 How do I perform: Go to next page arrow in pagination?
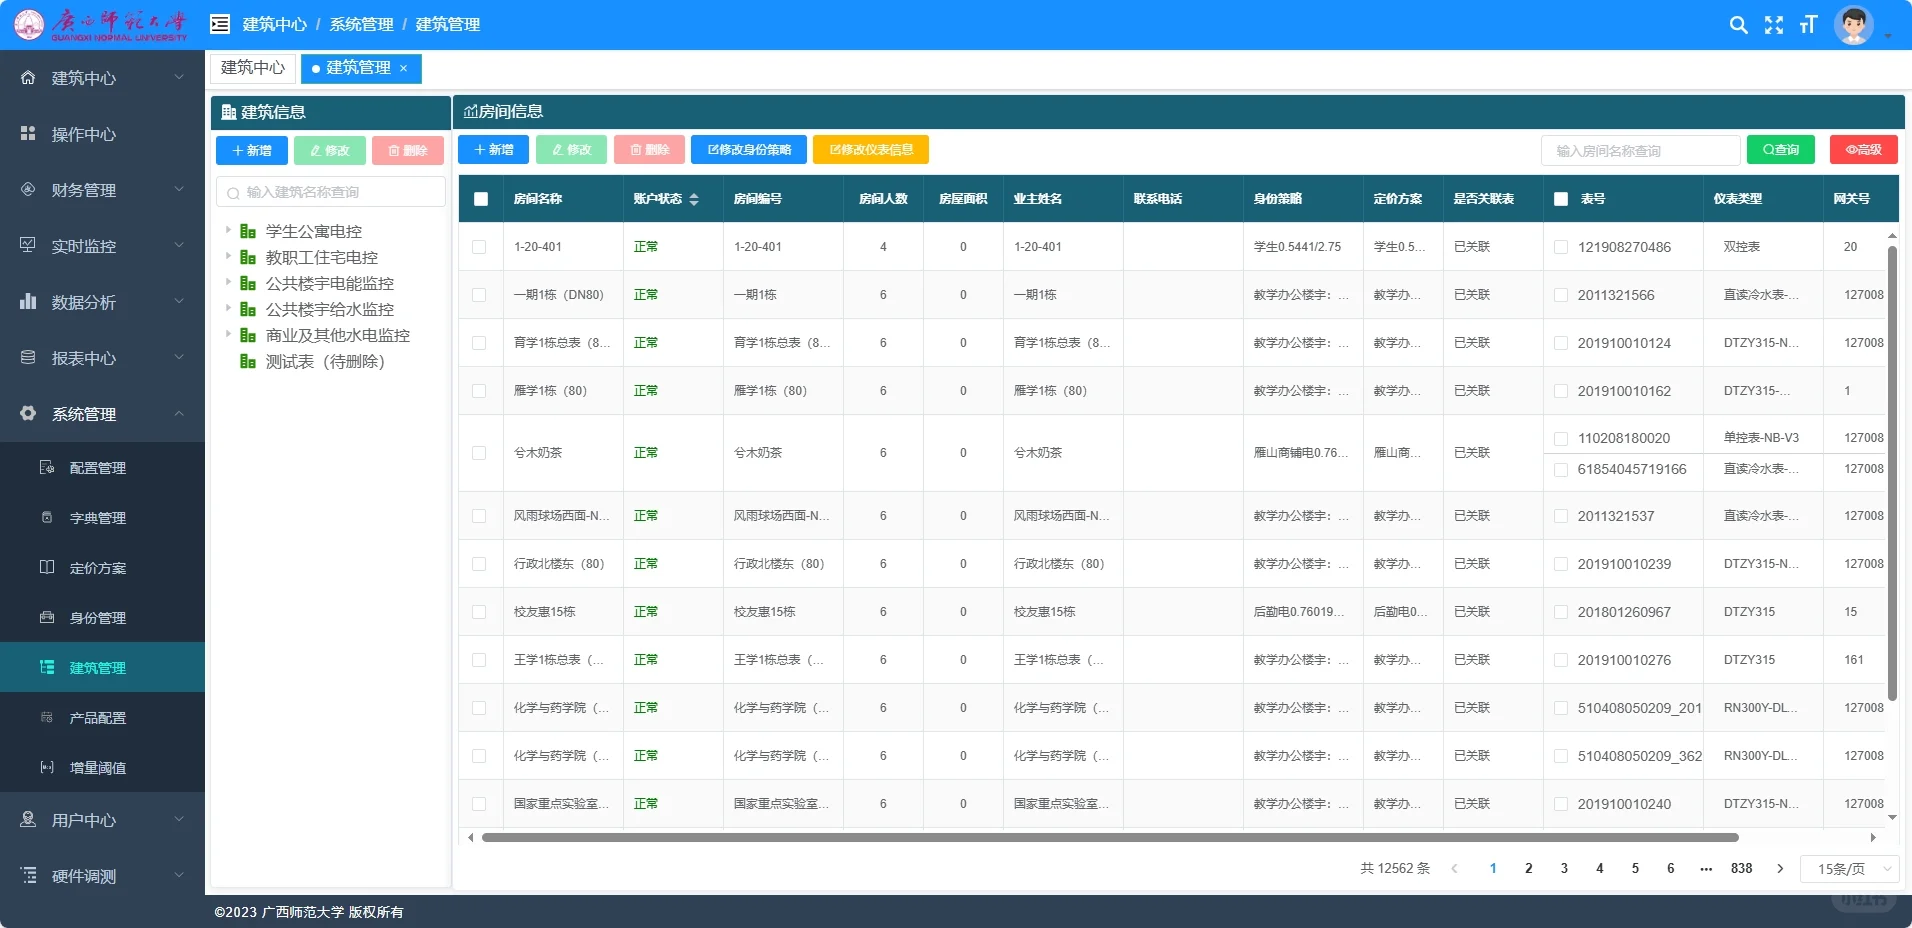[x=1780, y=869]
